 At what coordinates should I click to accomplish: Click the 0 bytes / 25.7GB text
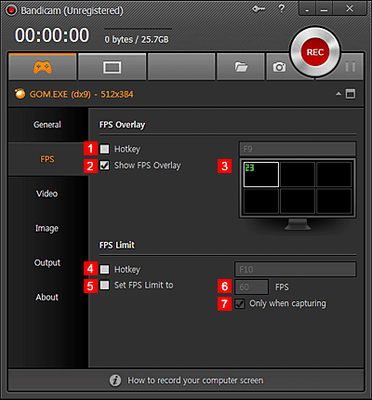(137, 40)
